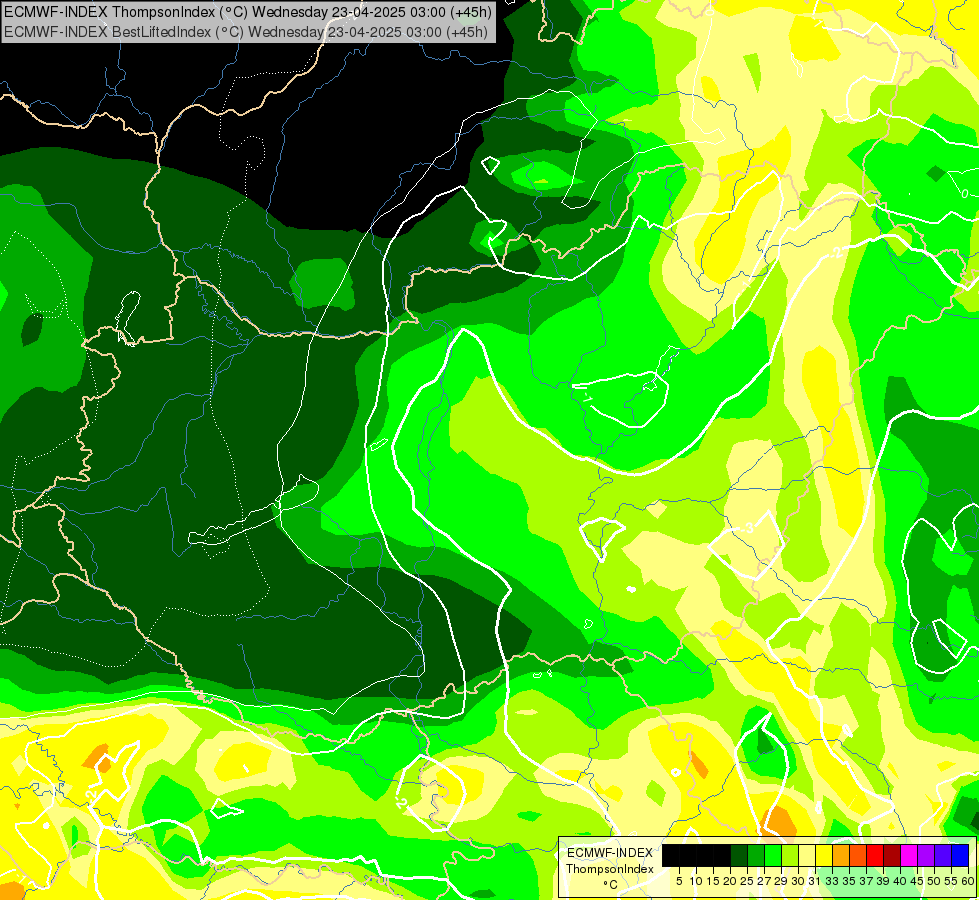Click the red-orange 35–37 legend swatch
The width and height of the screenshot is (979, 900).
pyautogui.click(x=858, y=855)
